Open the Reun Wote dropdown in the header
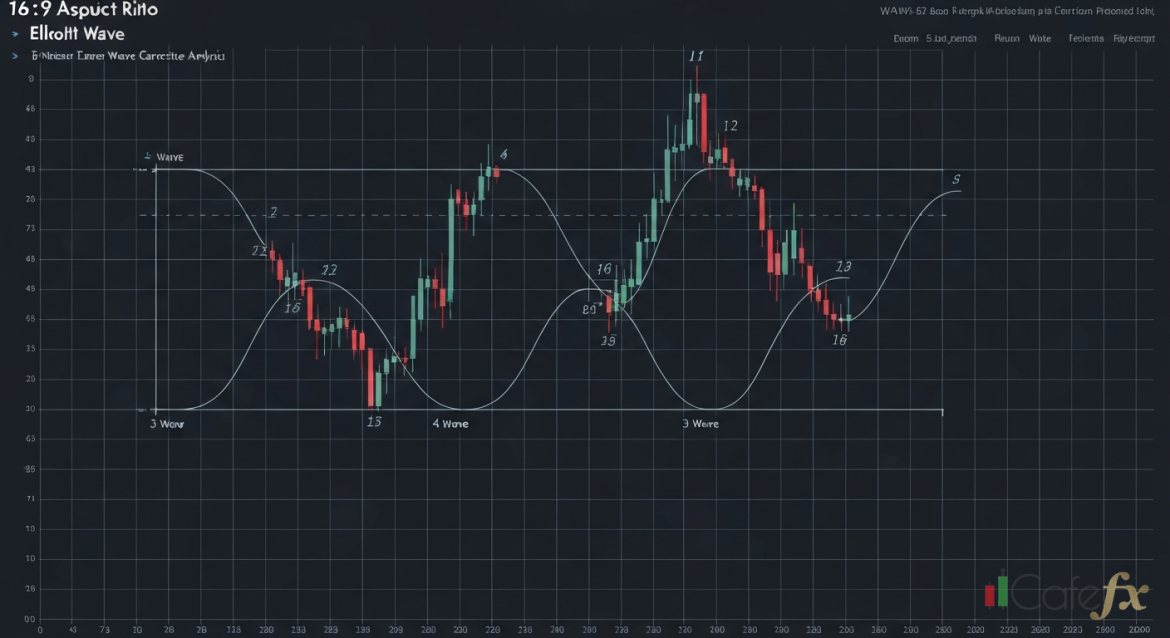 click(1024, 37)
